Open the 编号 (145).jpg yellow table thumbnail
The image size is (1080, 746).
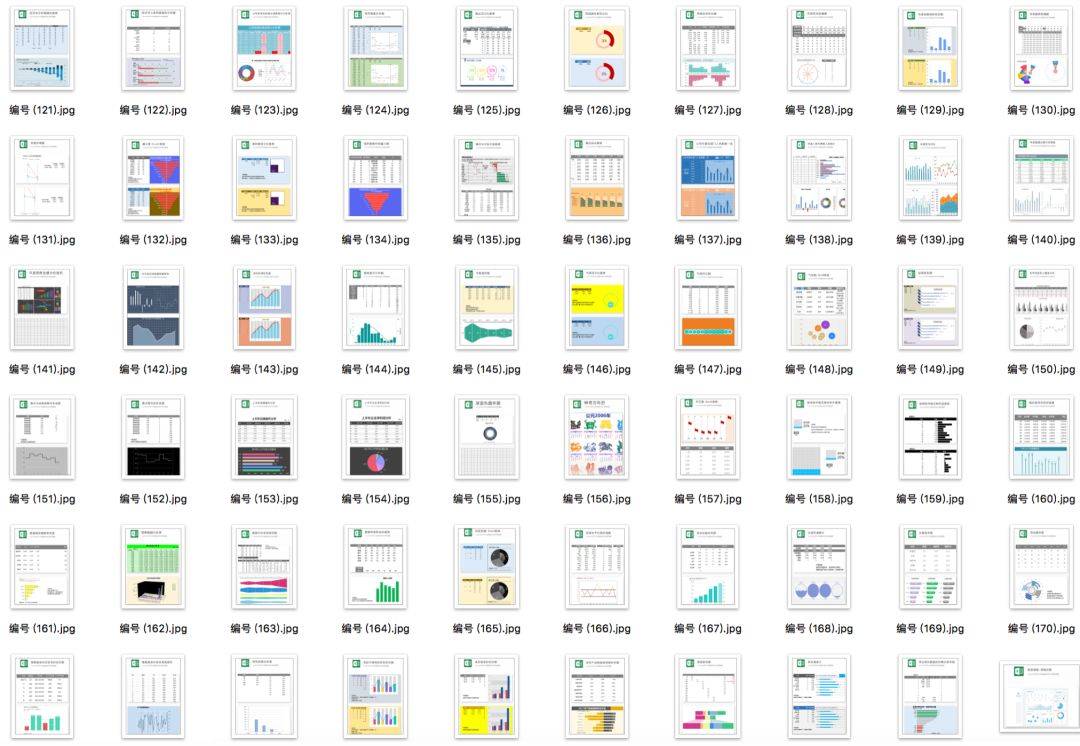[x=486, y=307]
